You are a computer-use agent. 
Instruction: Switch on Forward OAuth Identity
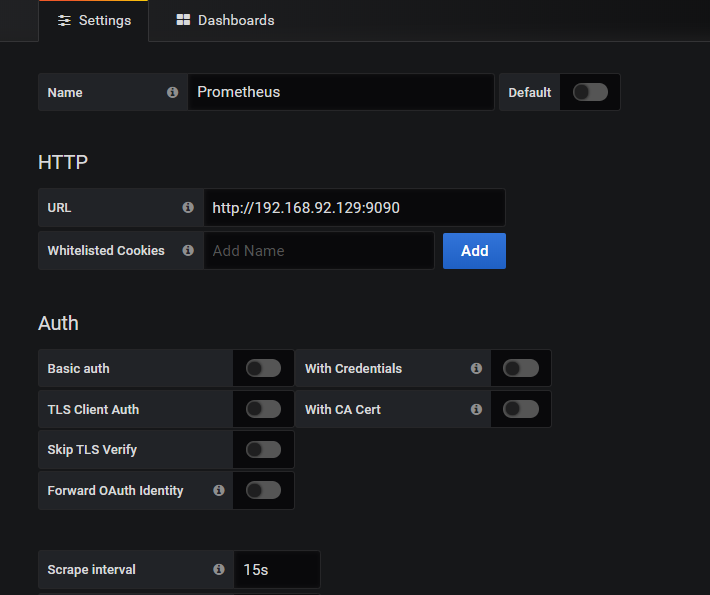point(264,491)
